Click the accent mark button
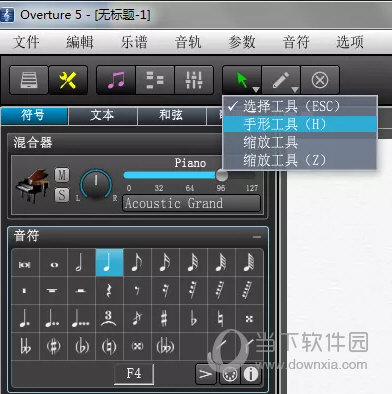Viewport: 392px width, 394px height. [x=206, y=374]
